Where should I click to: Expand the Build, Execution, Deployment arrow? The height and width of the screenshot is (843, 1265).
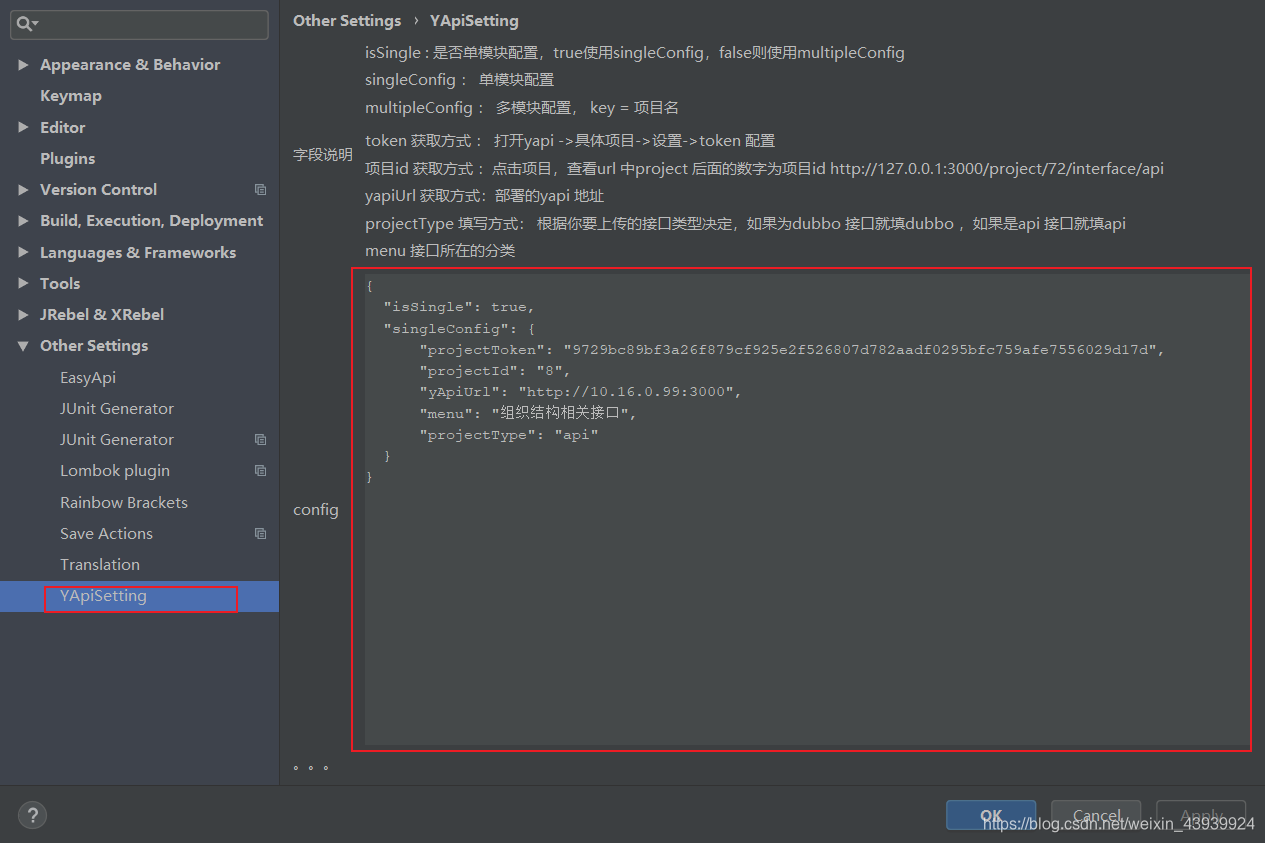[23, 221]
